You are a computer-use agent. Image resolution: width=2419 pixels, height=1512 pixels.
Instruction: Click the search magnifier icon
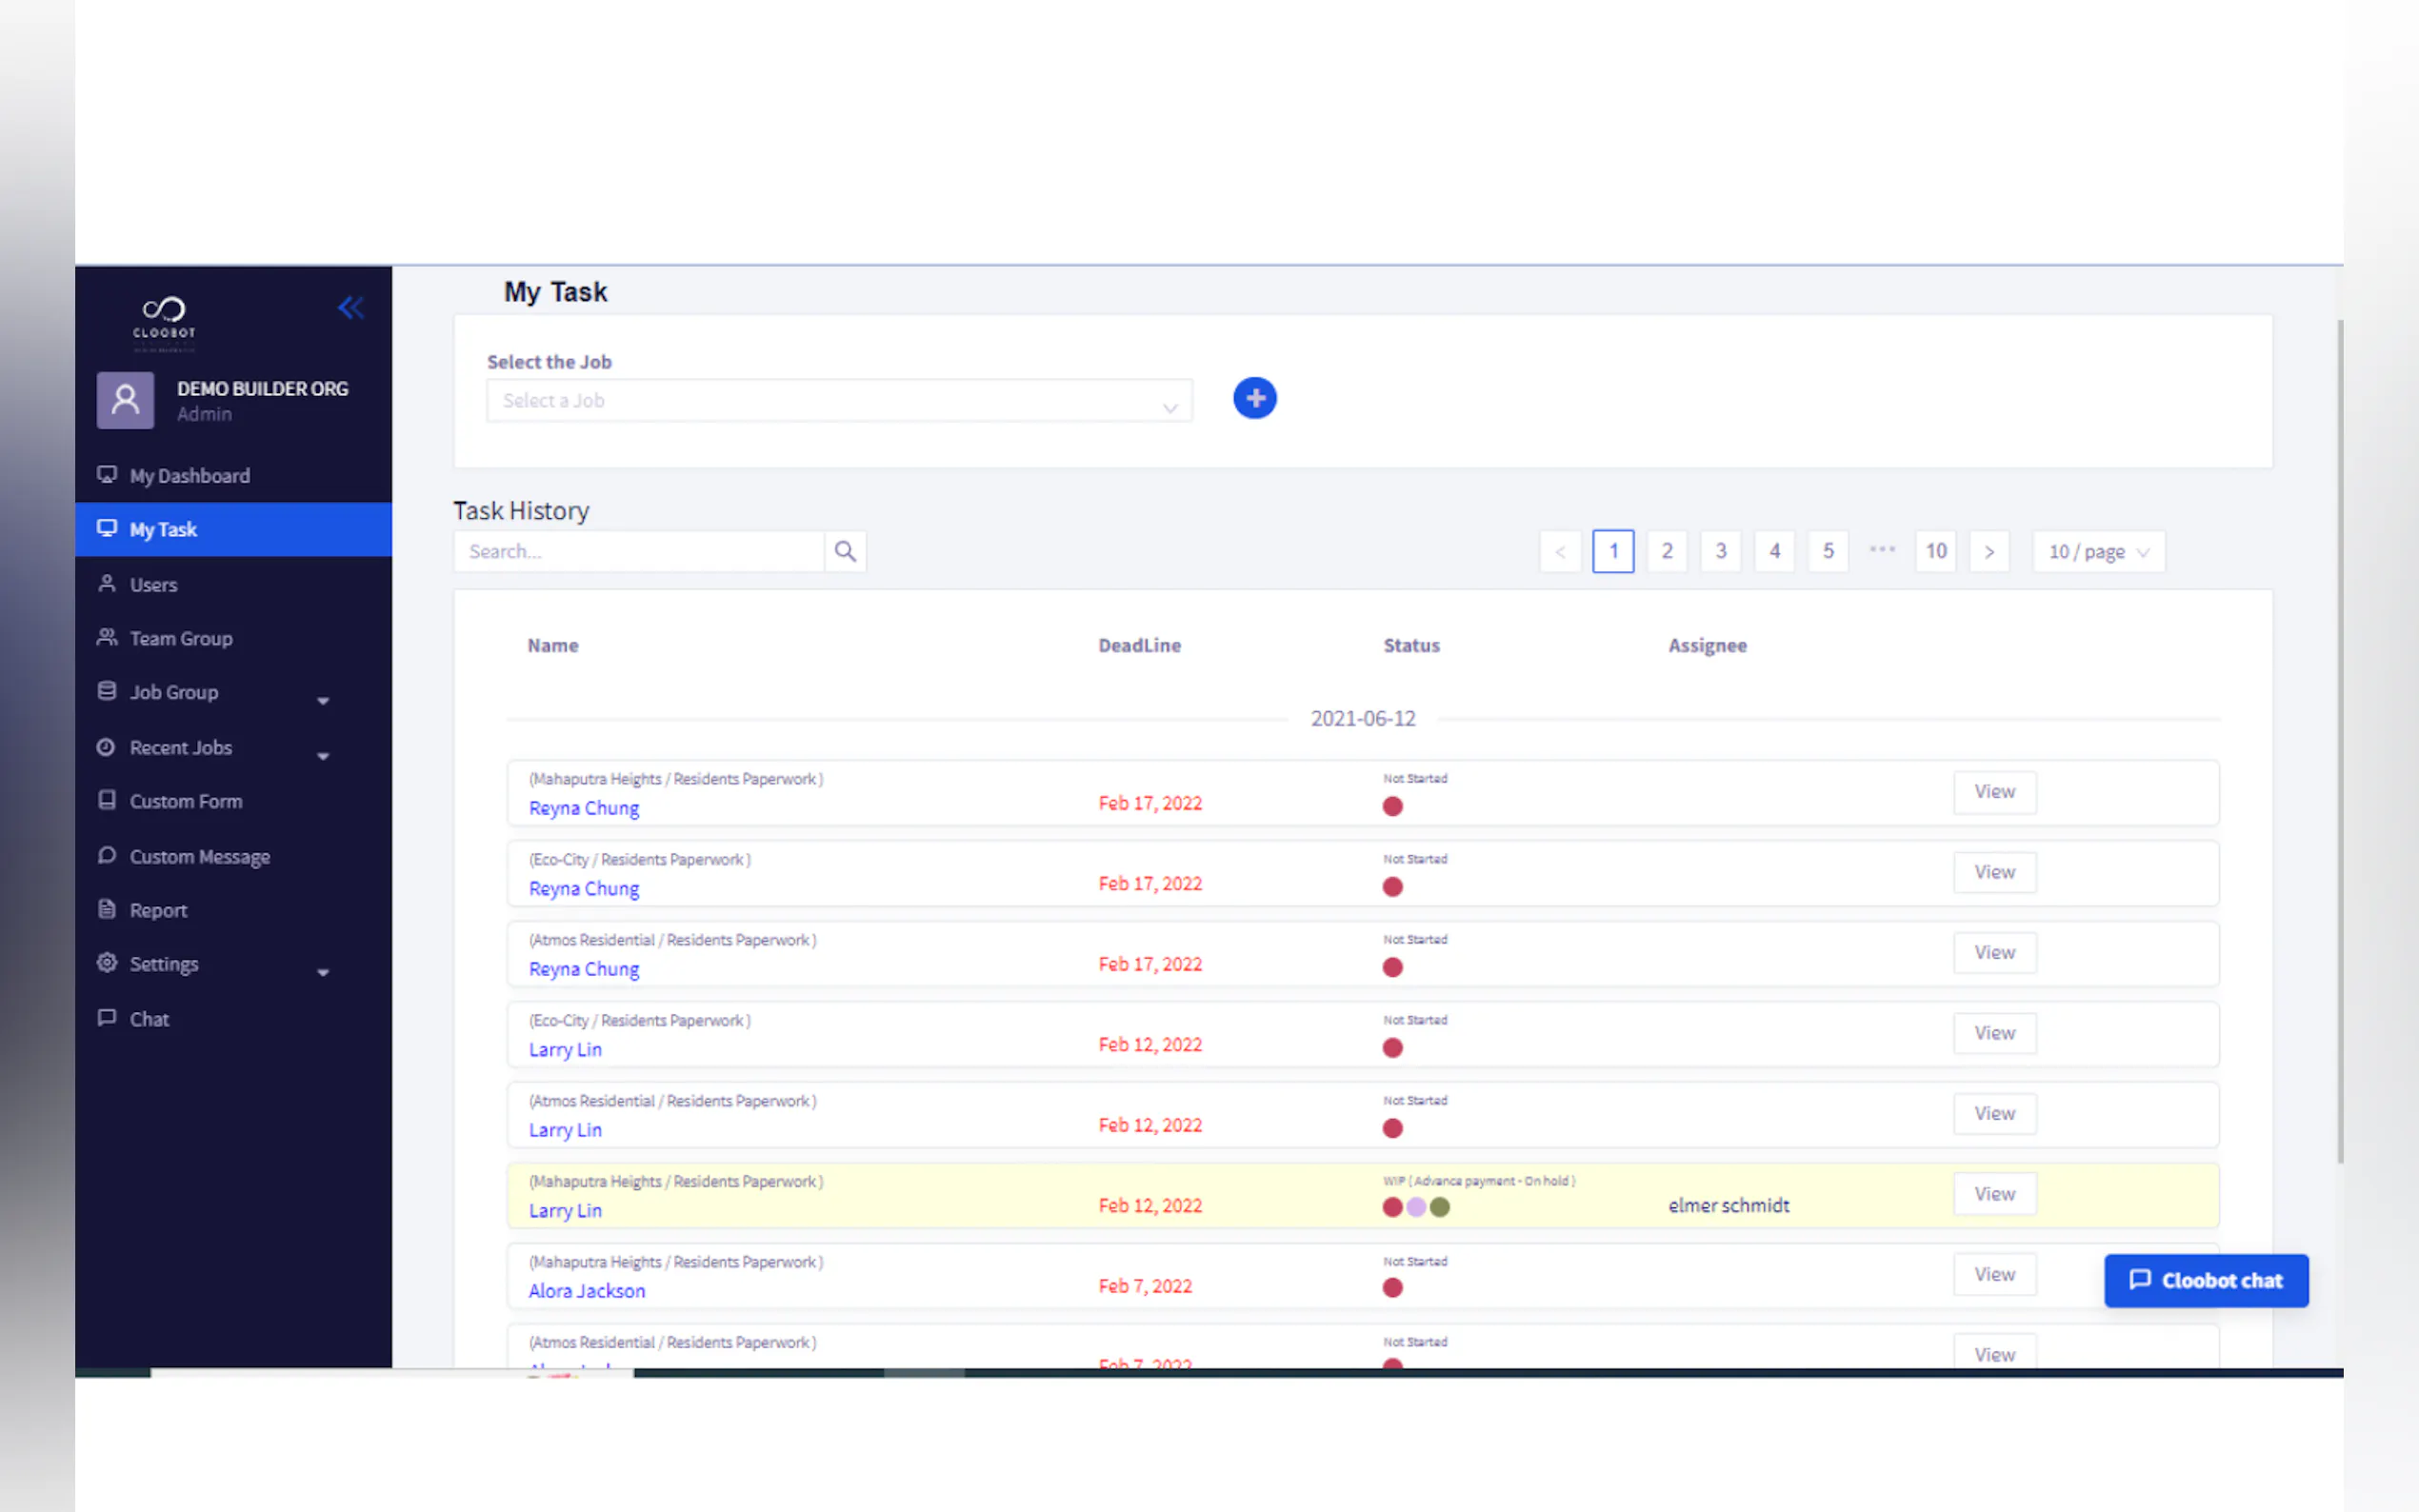click(845, 551)
